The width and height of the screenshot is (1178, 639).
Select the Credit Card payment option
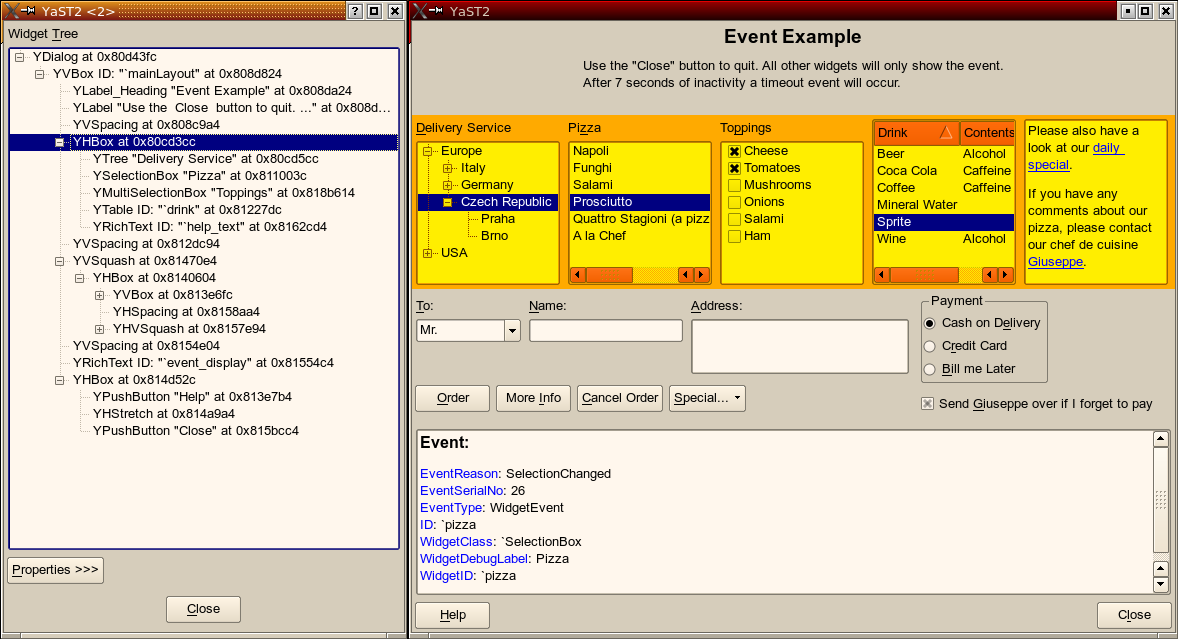point(930,346)
